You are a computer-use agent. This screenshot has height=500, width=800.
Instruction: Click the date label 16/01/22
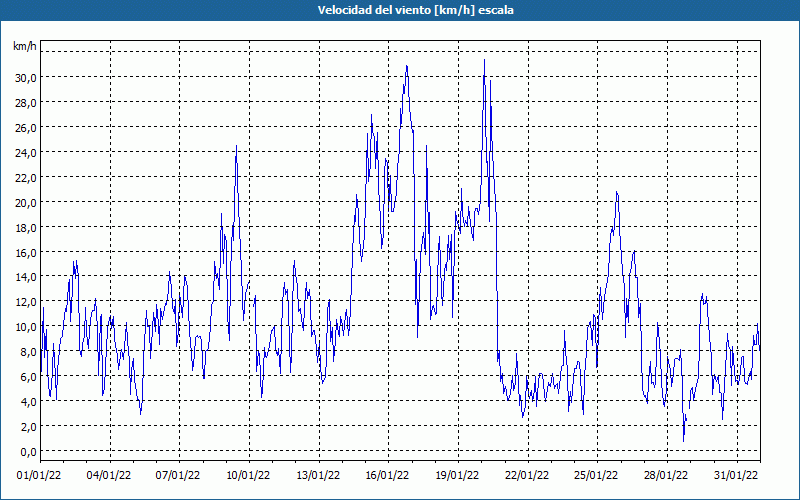[x=387, y=476]
